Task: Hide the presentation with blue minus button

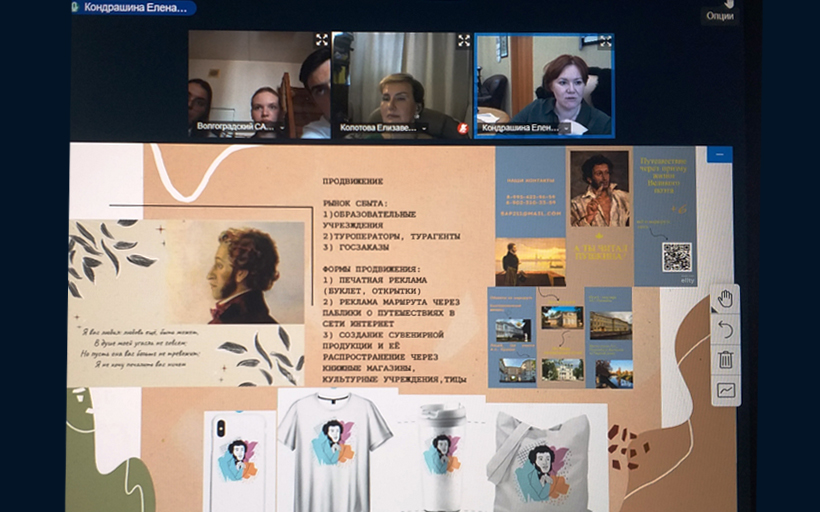Action: [x=720, y=154]
